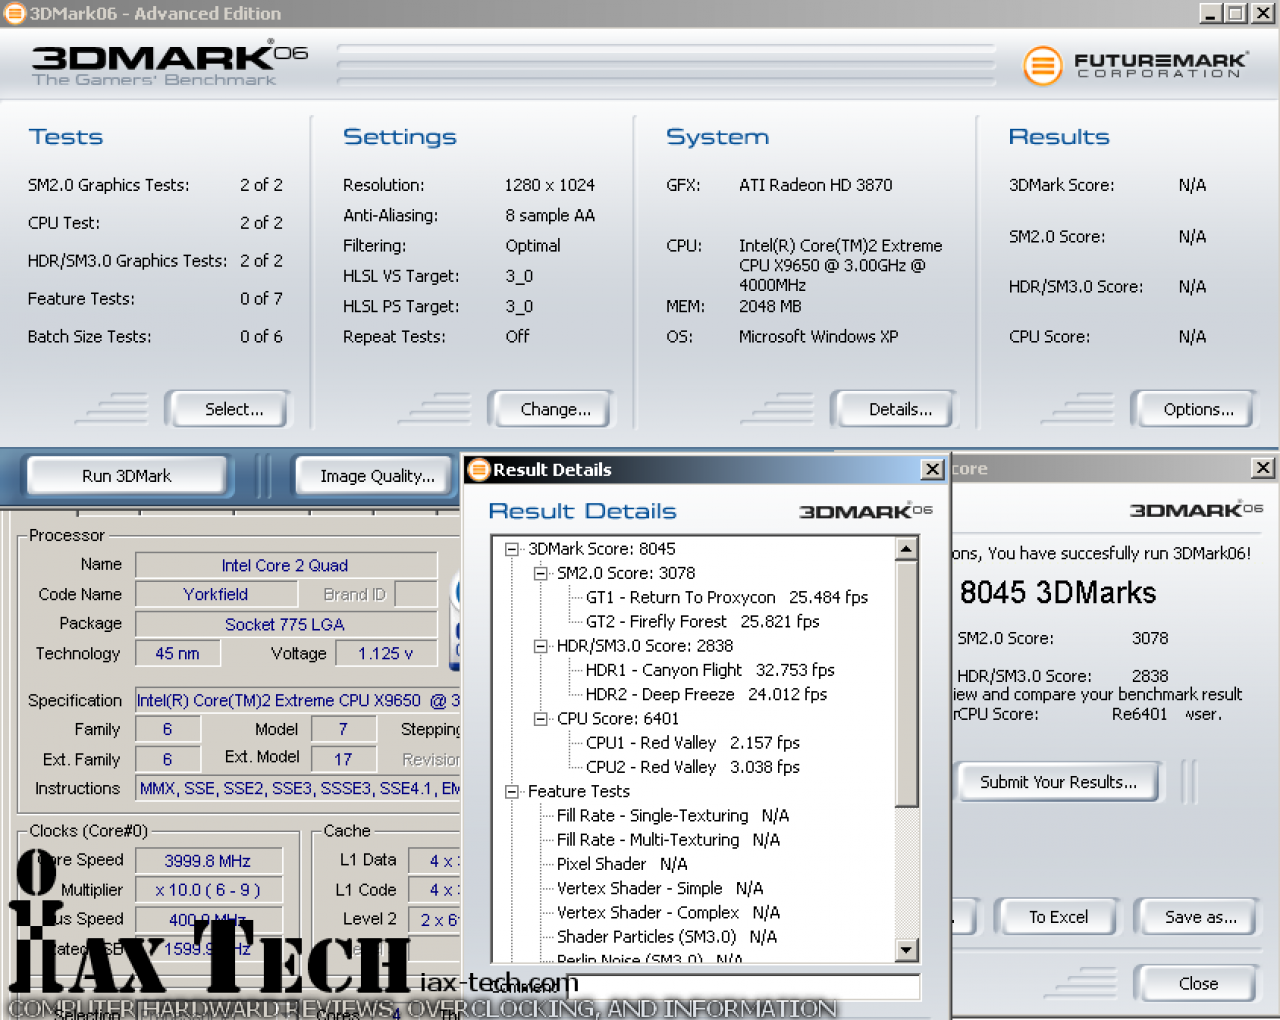The height and width of the screenshot is (1020, 1280).
Task: Click the Result Details vertical scrollbar thumb
Action: 907,683
